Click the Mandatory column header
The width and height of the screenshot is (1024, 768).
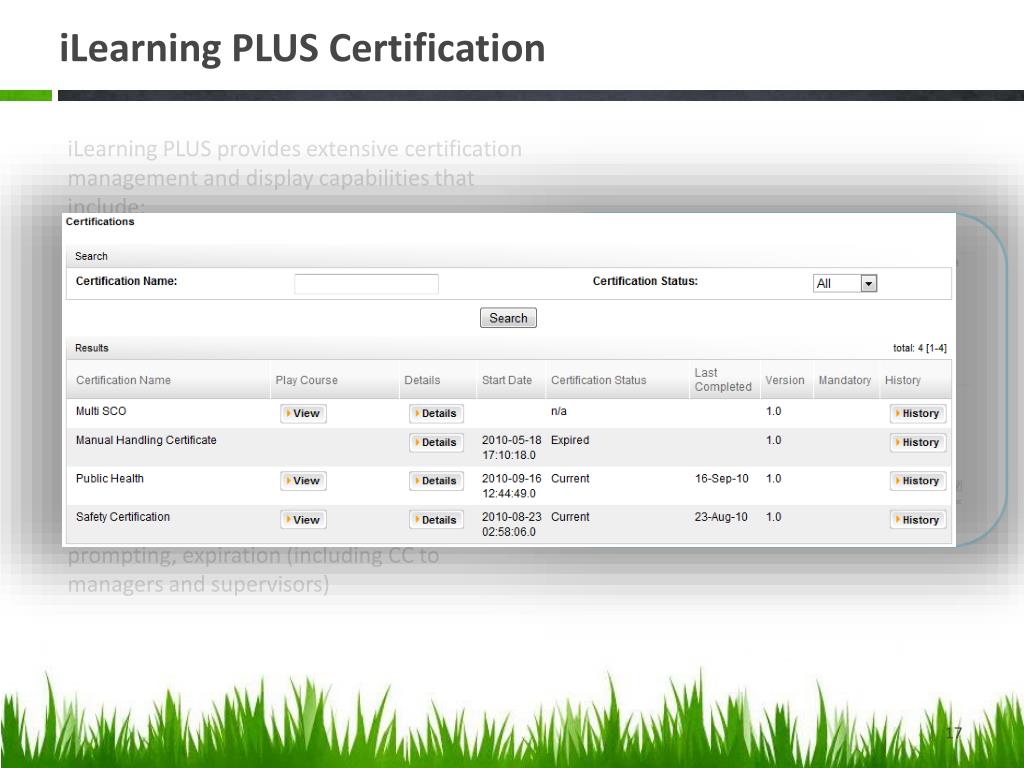[844, 380]
